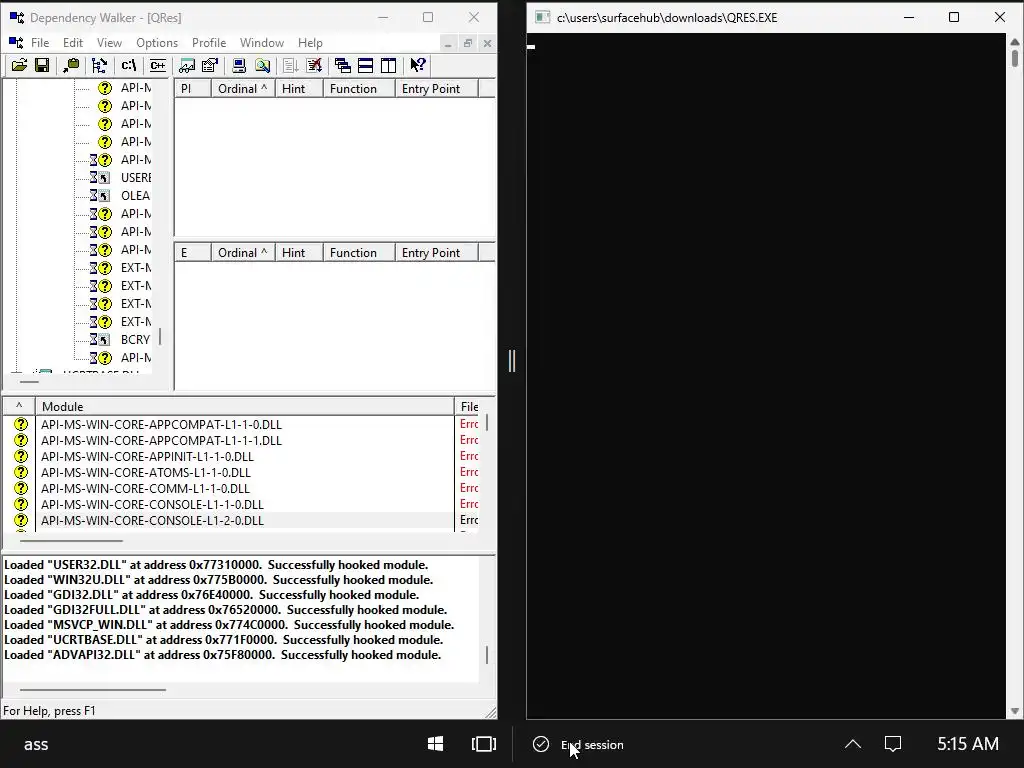Select API-MS-WIN-CORE-CONSOLE-L1-1-0.DLL row
The width and height of the screenshot is (1024, 768).
click(240, 504)
